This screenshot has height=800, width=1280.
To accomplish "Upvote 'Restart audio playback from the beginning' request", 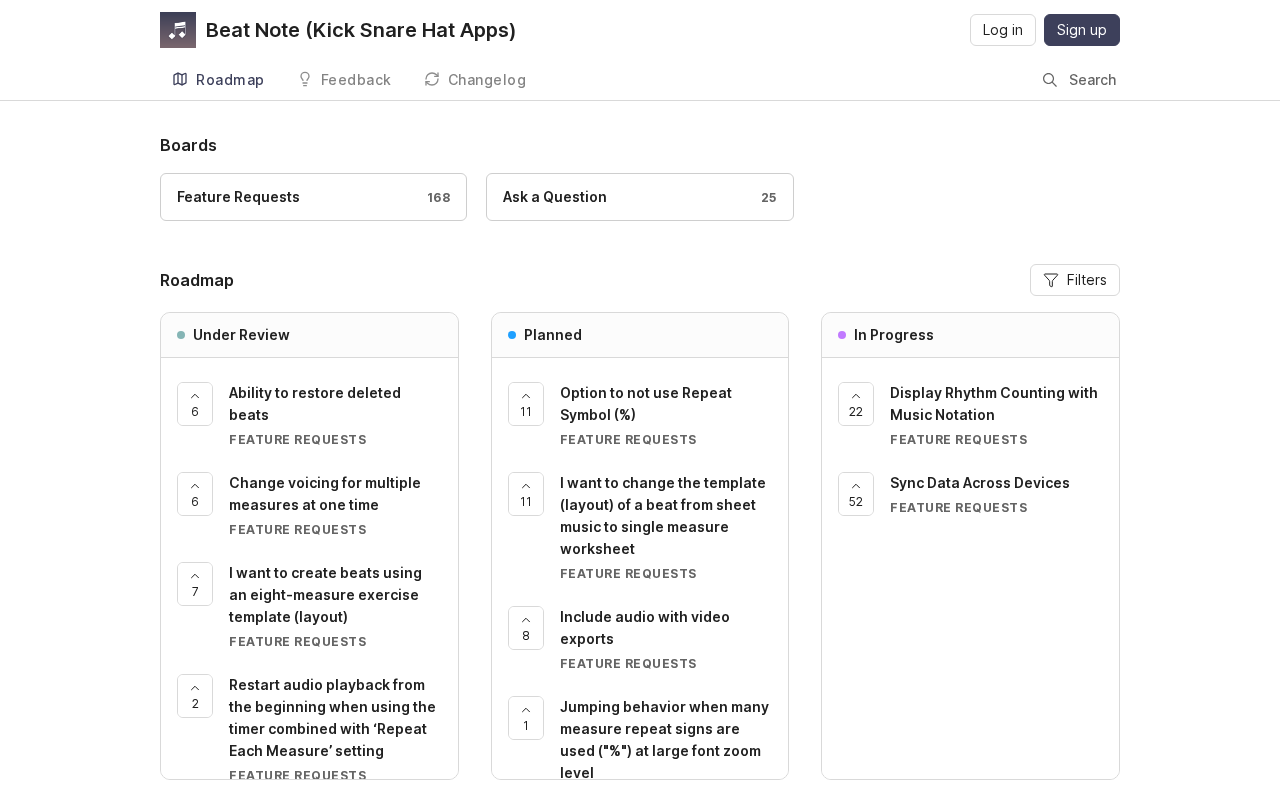I will pos(195,696).
